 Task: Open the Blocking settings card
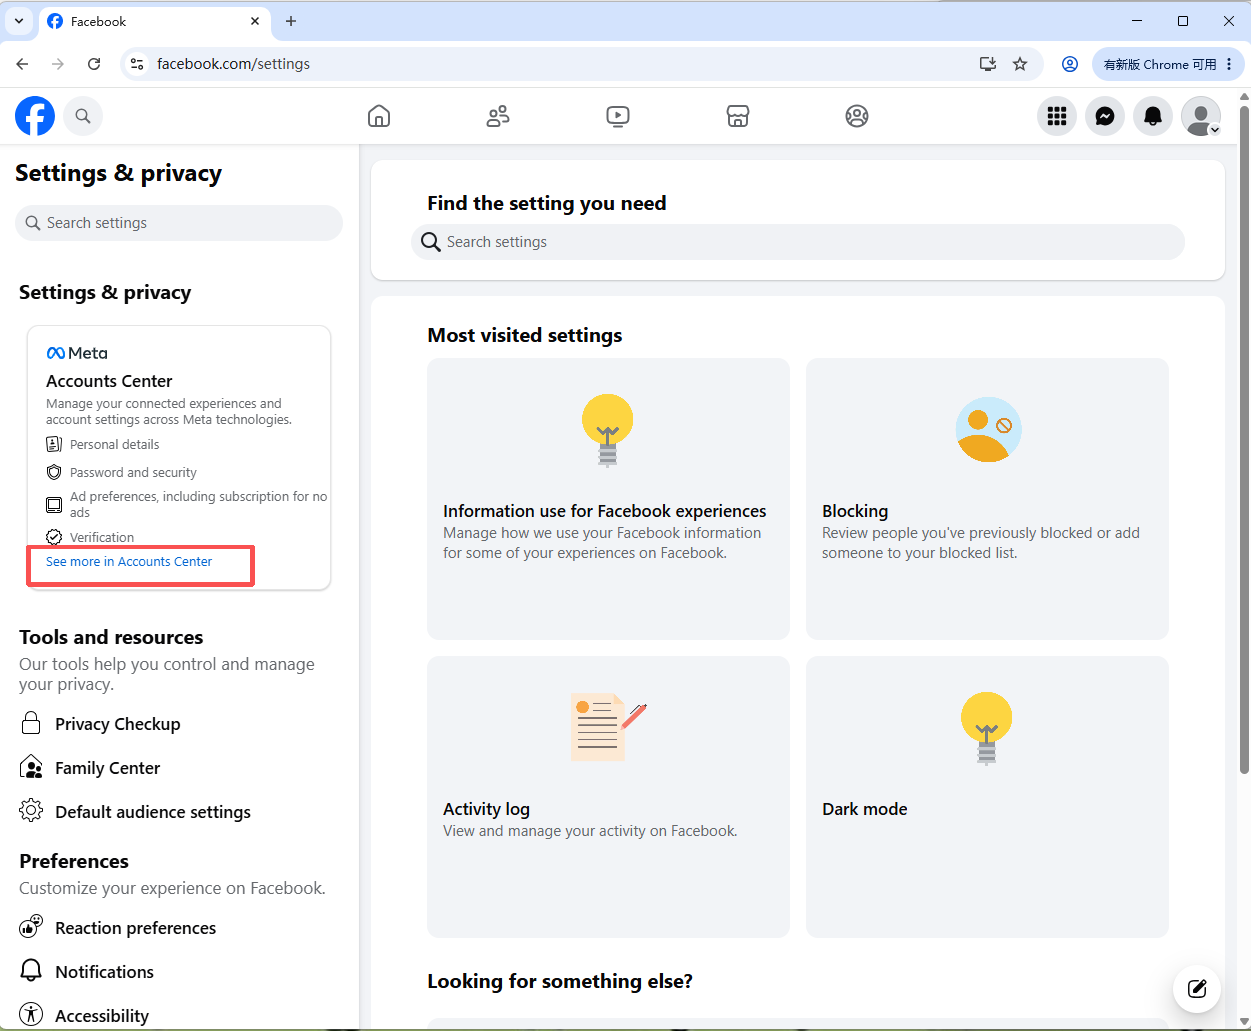point(987,499)
